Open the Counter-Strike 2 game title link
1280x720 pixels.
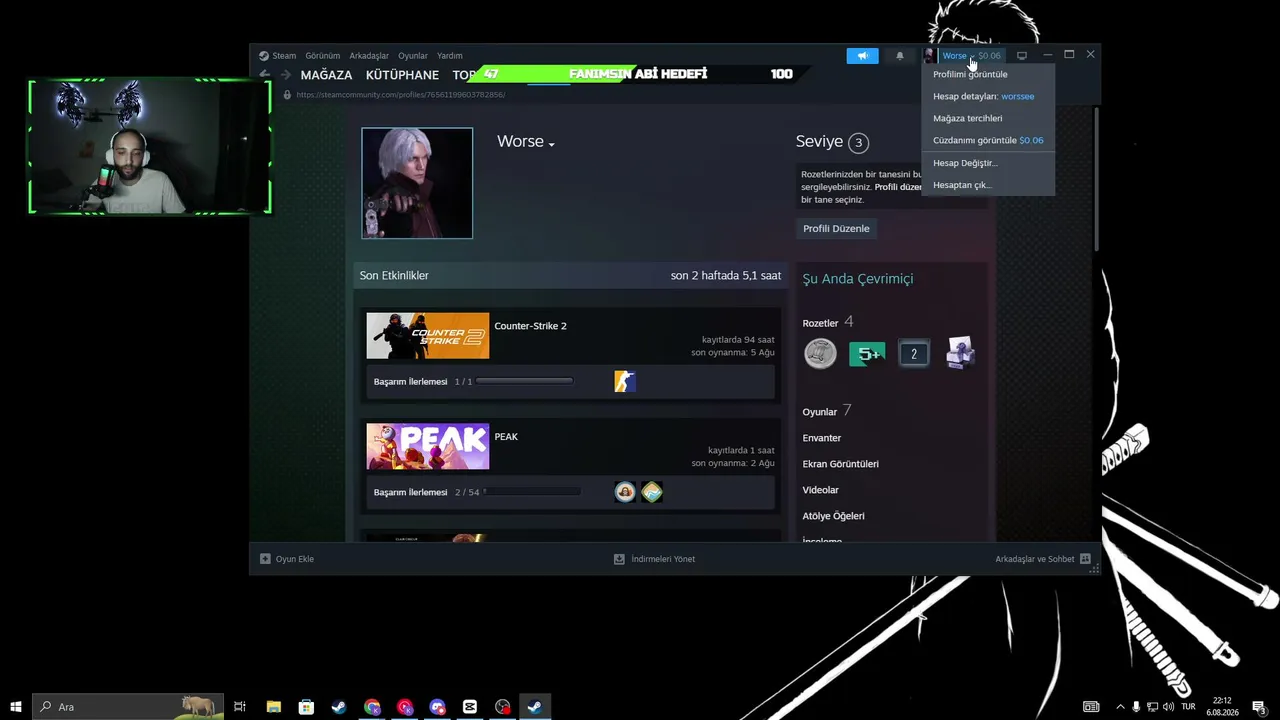(530, 326)
